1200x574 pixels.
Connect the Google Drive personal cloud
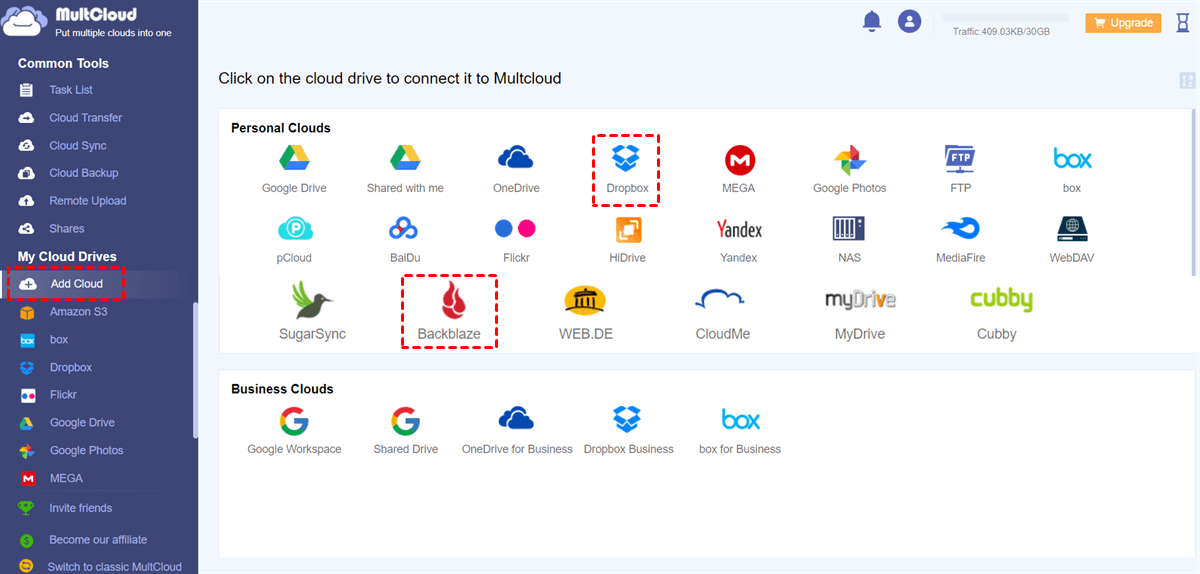[294, 168]
